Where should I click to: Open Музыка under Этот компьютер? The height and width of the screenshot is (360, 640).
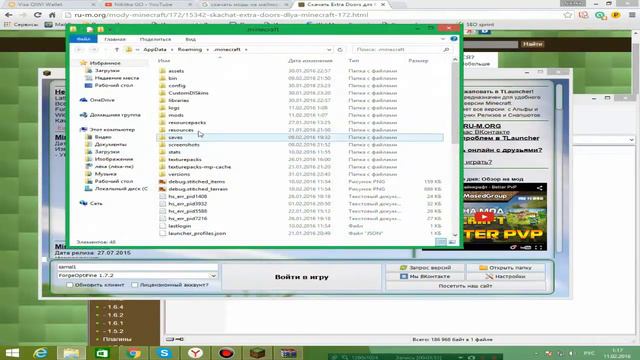101,174
